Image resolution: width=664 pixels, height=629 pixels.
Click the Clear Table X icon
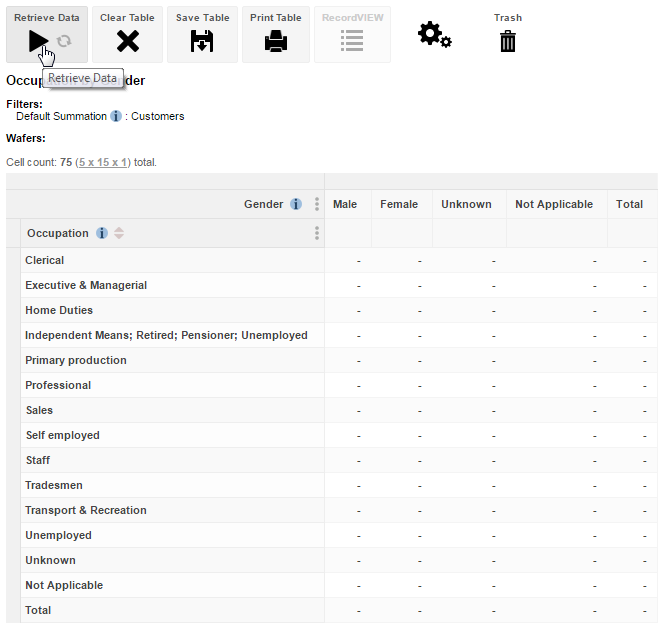click(127, 41)
